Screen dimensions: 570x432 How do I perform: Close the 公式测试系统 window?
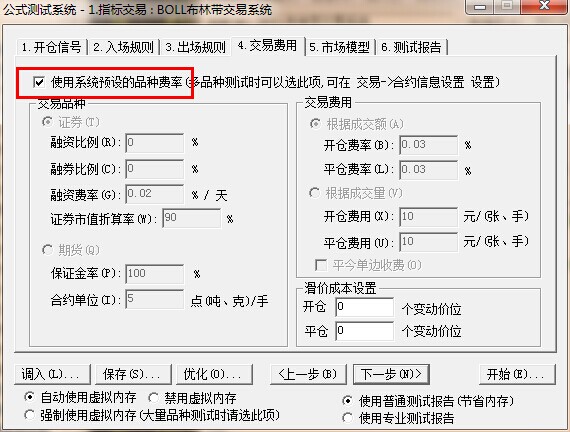[544, 6]
